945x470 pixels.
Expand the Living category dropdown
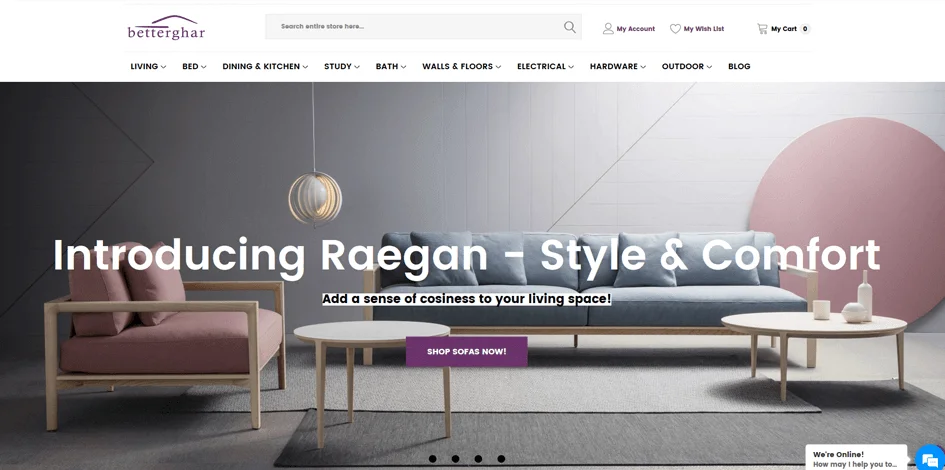(x=148, y=66)
